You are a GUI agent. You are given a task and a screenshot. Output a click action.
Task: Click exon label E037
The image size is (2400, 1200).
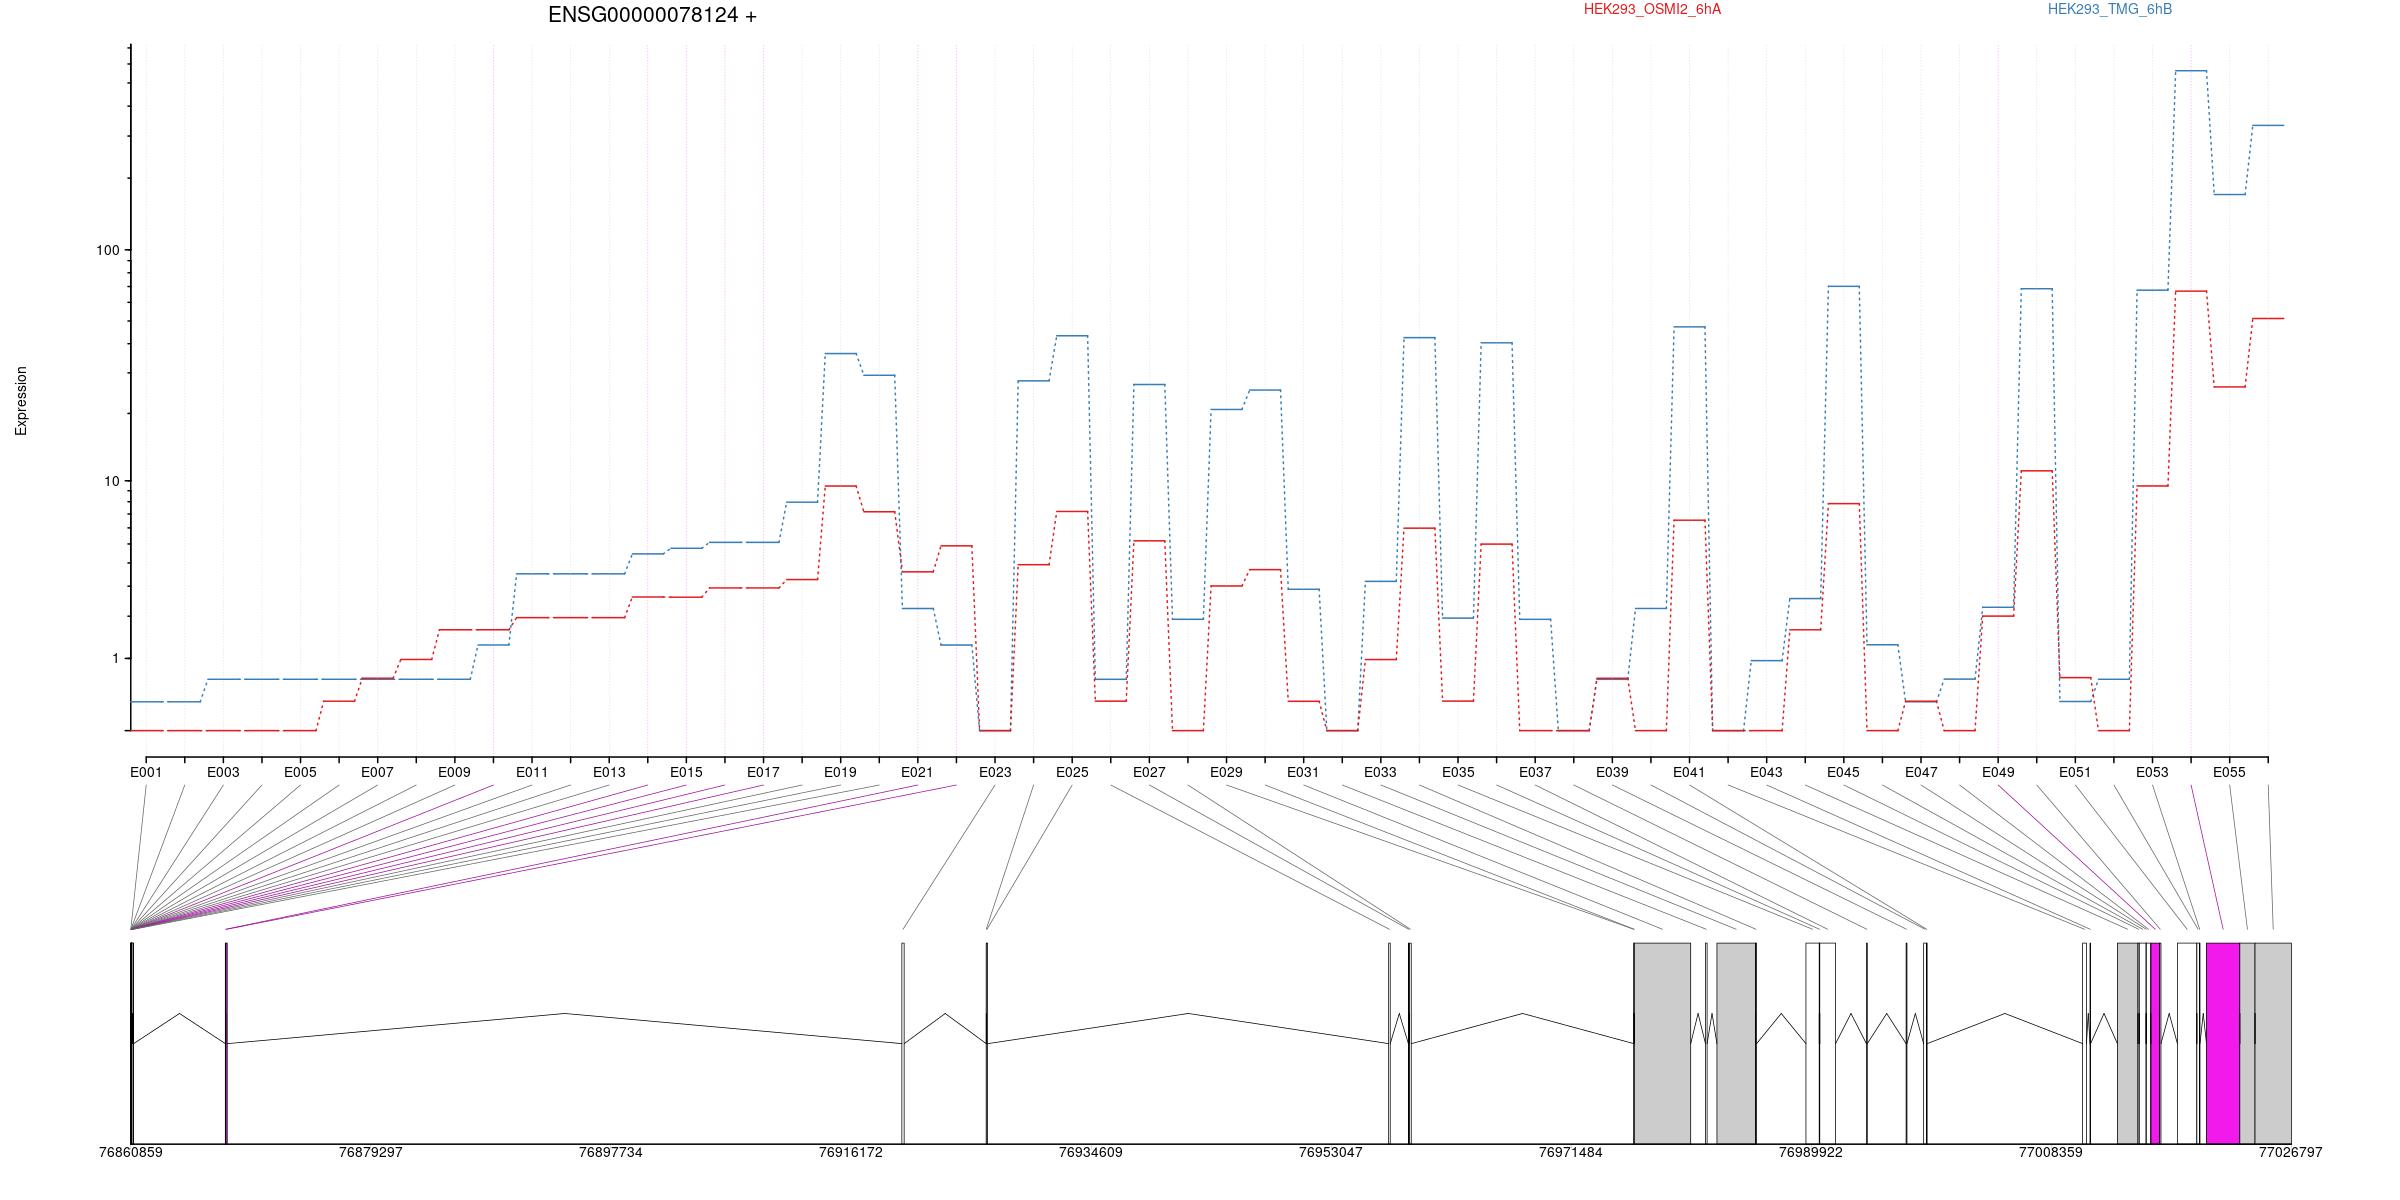(1535, 772)
